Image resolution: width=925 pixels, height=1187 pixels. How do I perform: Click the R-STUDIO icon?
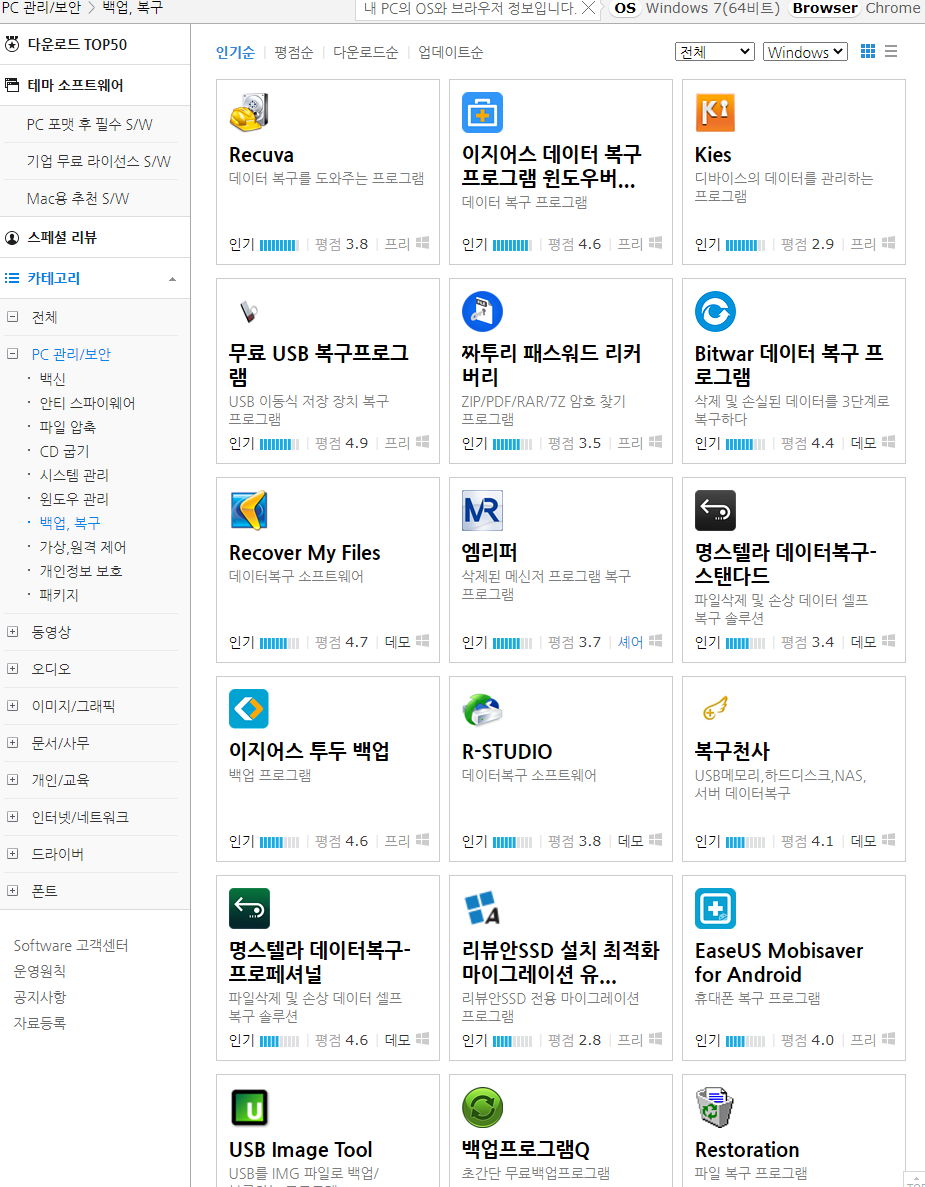(482, 709)
